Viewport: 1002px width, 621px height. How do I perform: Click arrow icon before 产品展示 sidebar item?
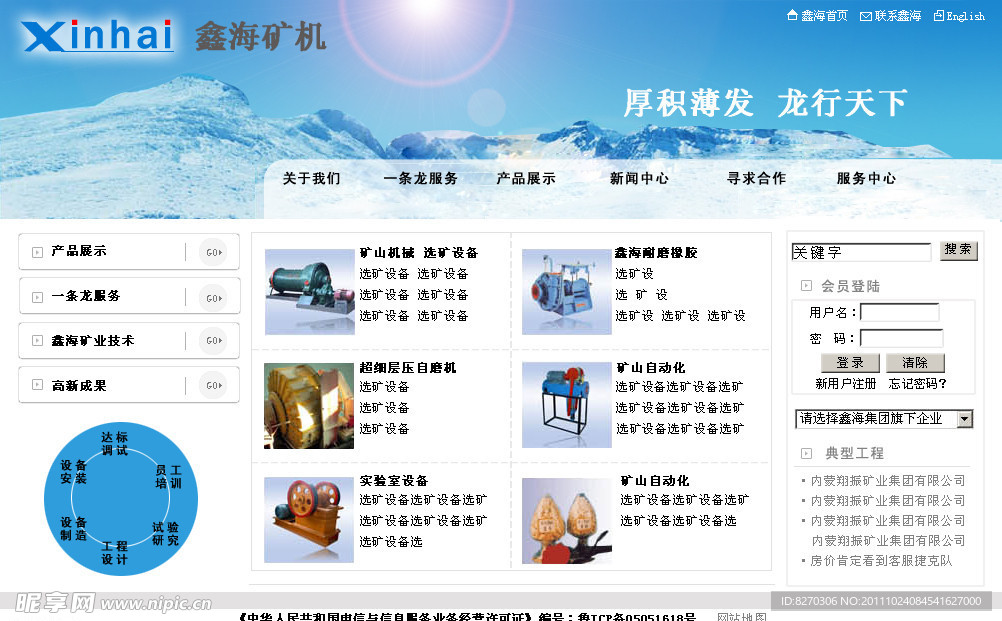coord(38,252)
